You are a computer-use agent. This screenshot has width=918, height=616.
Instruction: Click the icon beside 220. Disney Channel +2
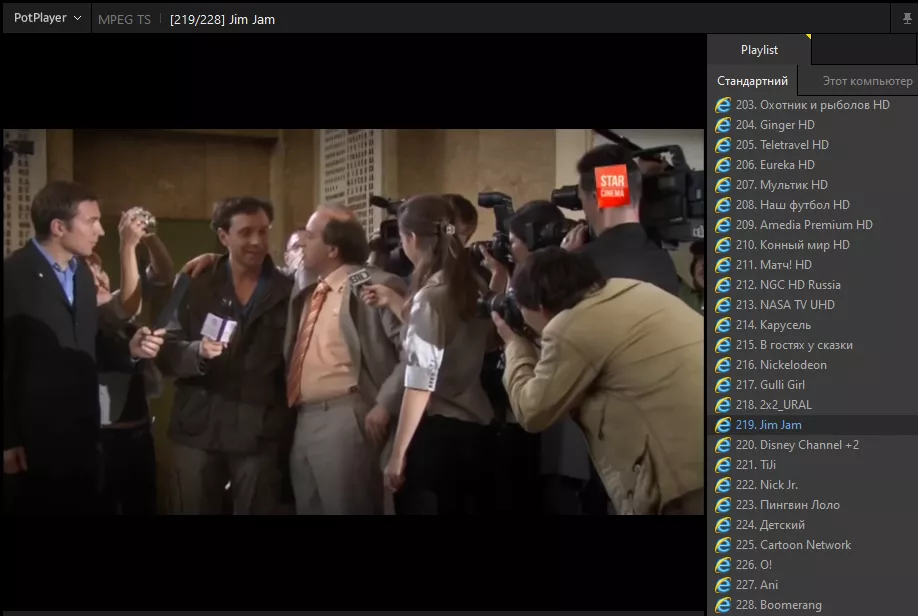pyautogui.click(x=723, y=444)
